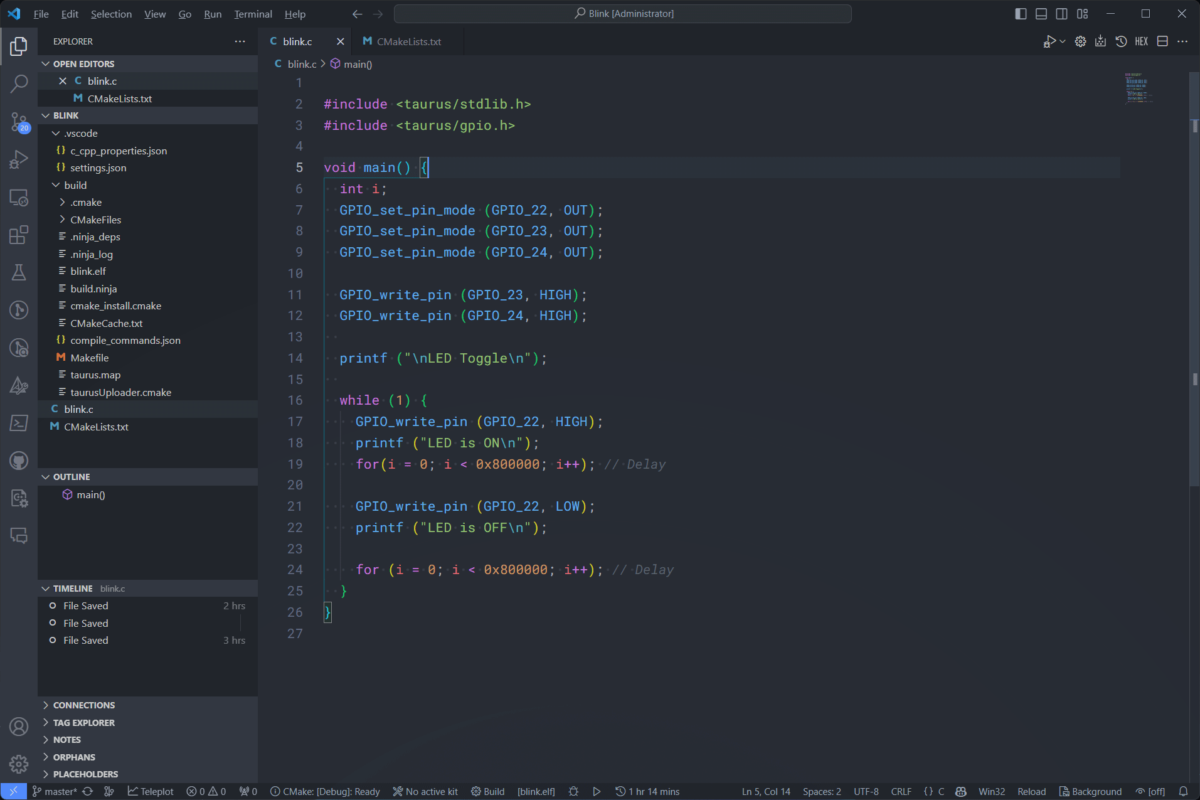Open Source Control view with 20 badge
Viewport: 1200px width, 800px height.
(x=18, y=122)
